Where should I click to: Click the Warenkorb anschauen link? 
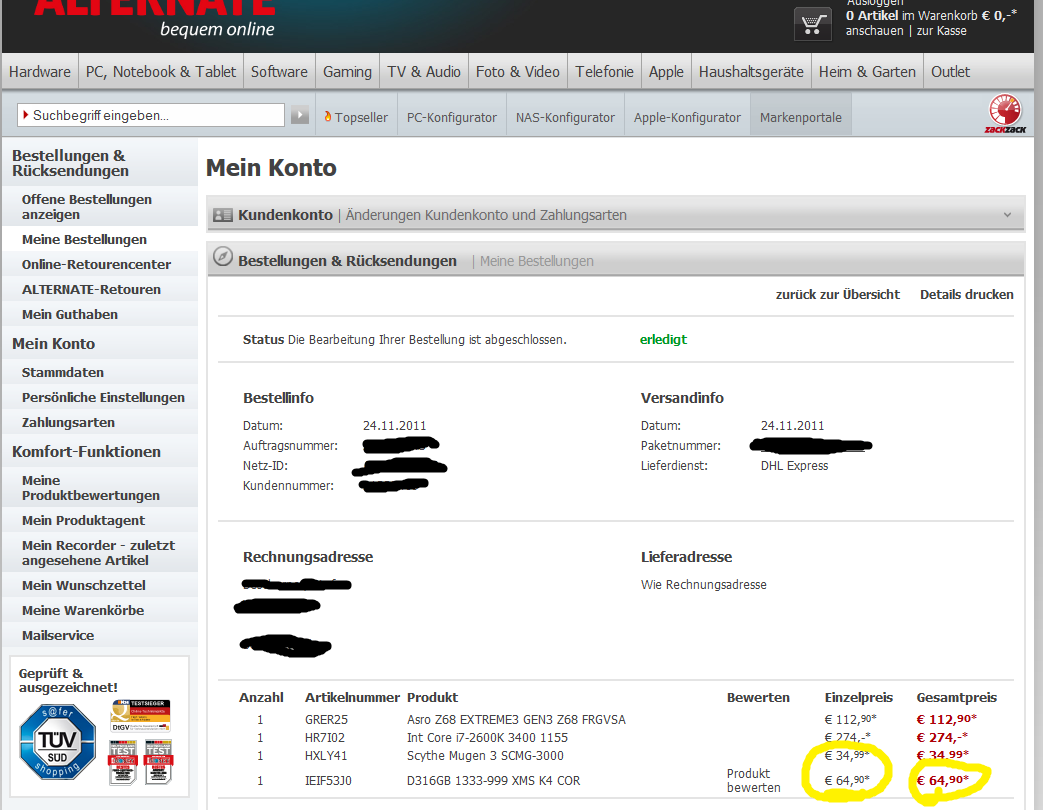pyautogui.click(x=874, y=31)
